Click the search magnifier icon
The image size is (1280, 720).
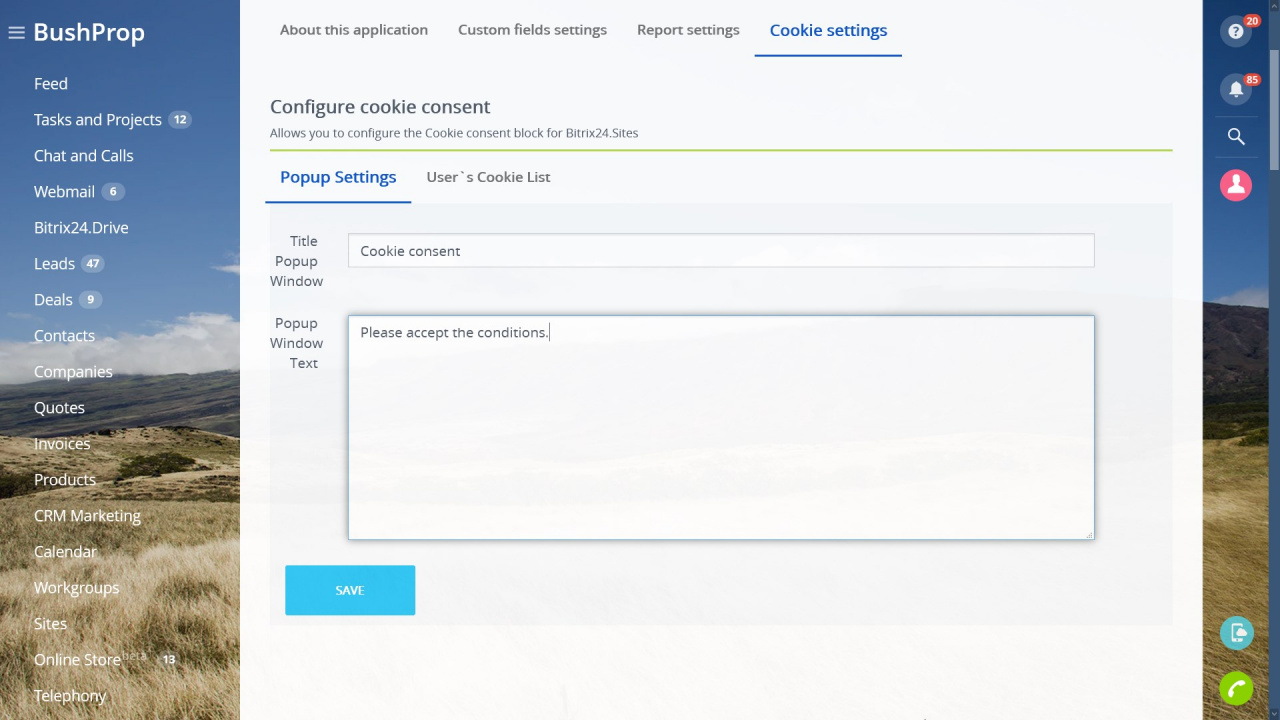[x=1236, y=137]
